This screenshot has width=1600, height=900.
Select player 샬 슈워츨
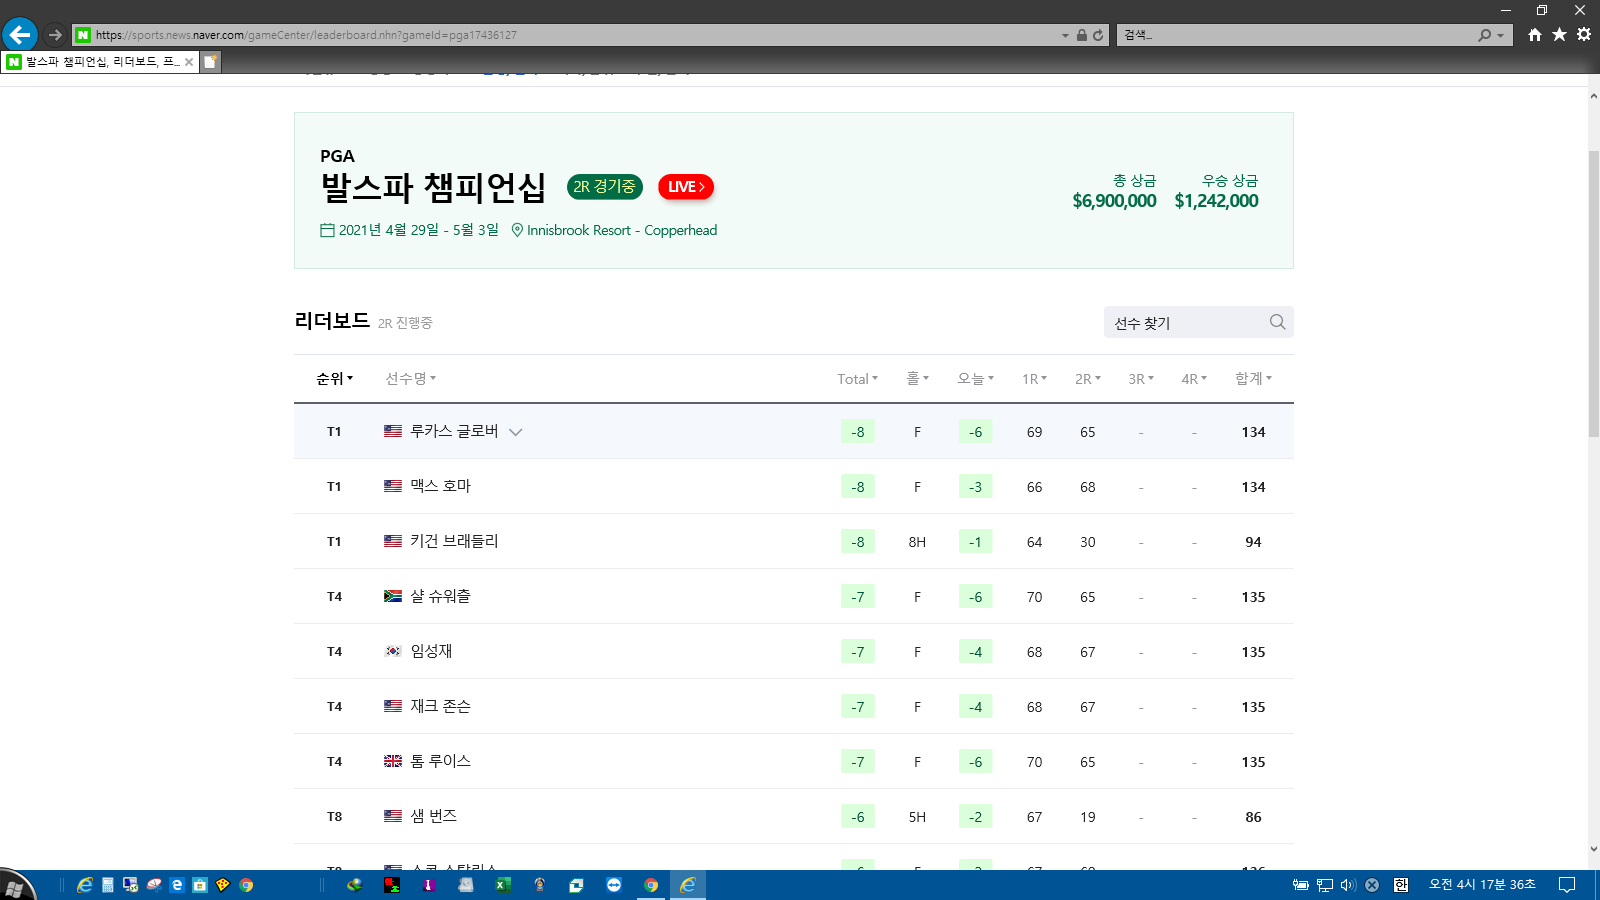440,596
